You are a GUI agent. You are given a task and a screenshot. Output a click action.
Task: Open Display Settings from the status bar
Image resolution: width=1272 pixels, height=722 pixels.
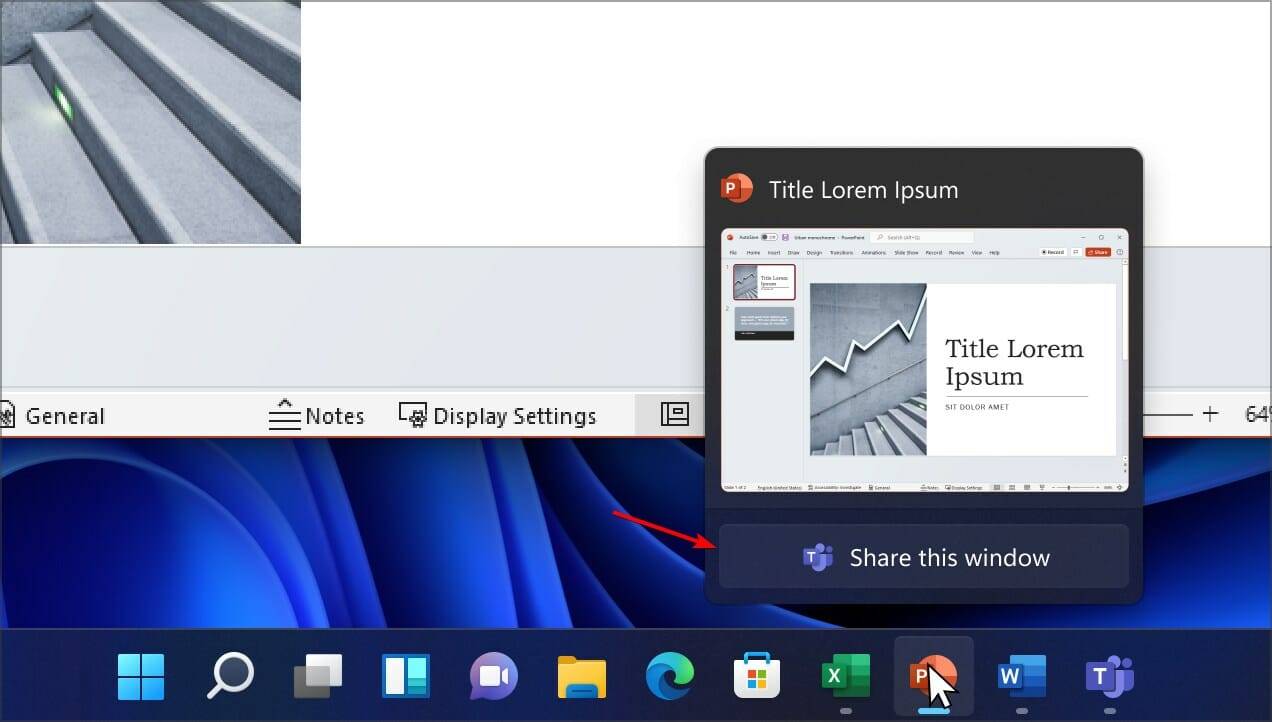click(497, 415)
